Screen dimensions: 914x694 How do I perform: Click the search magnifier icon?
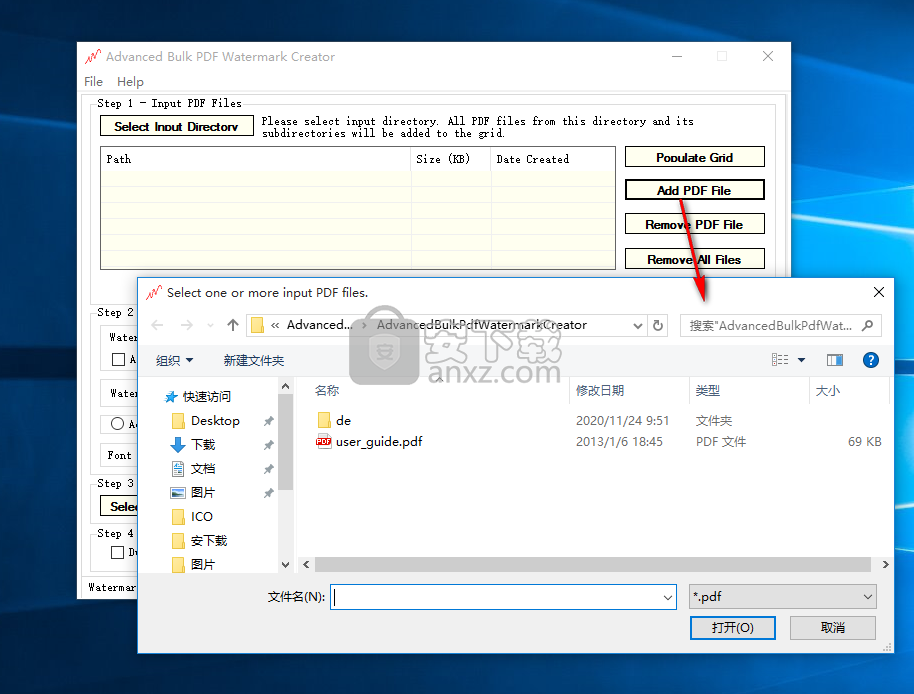(867, 325)
